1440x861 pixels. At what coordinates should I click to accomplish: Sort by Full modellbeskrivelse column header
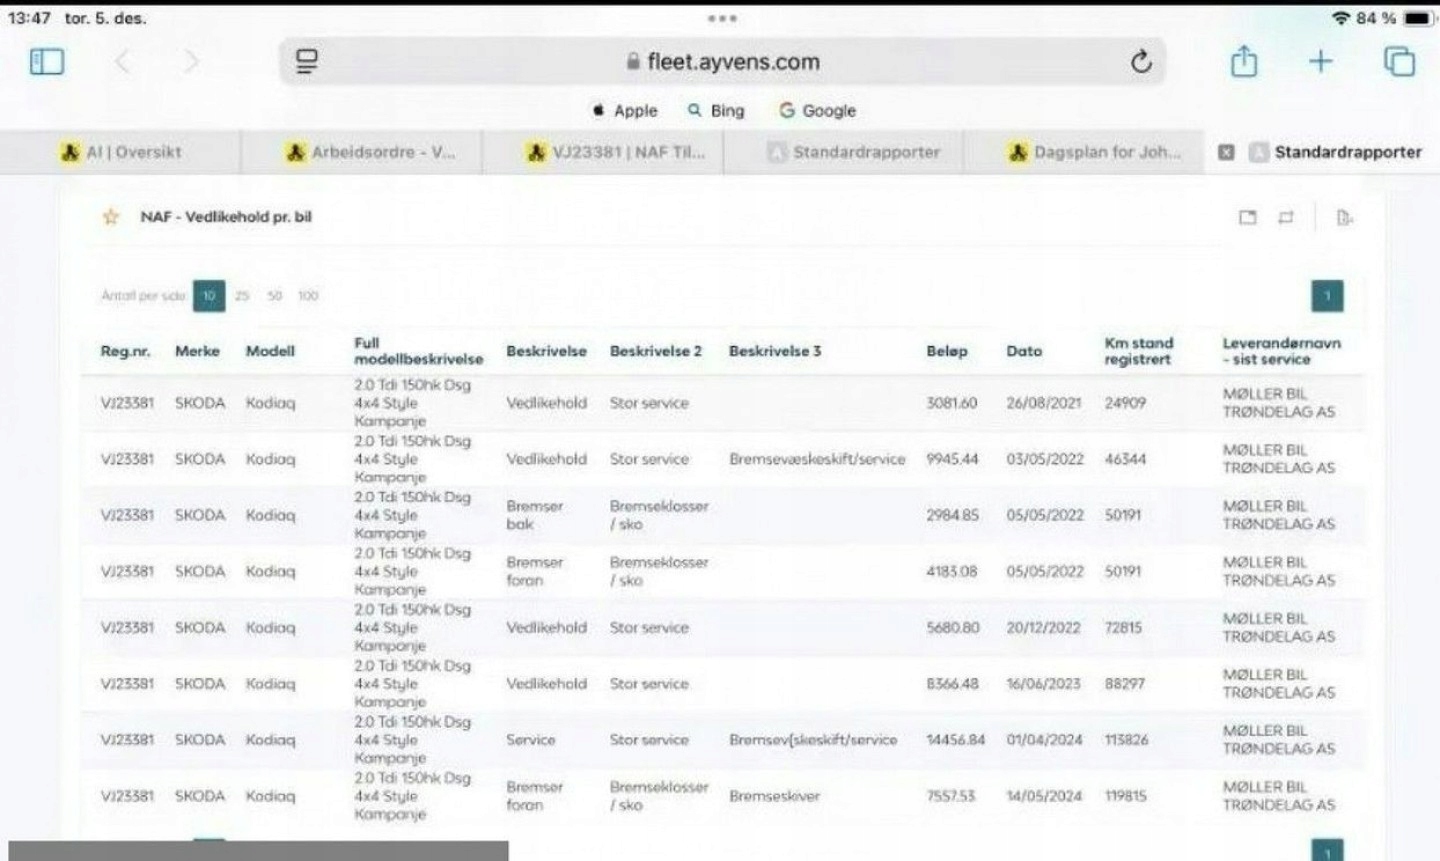point(418,351)
